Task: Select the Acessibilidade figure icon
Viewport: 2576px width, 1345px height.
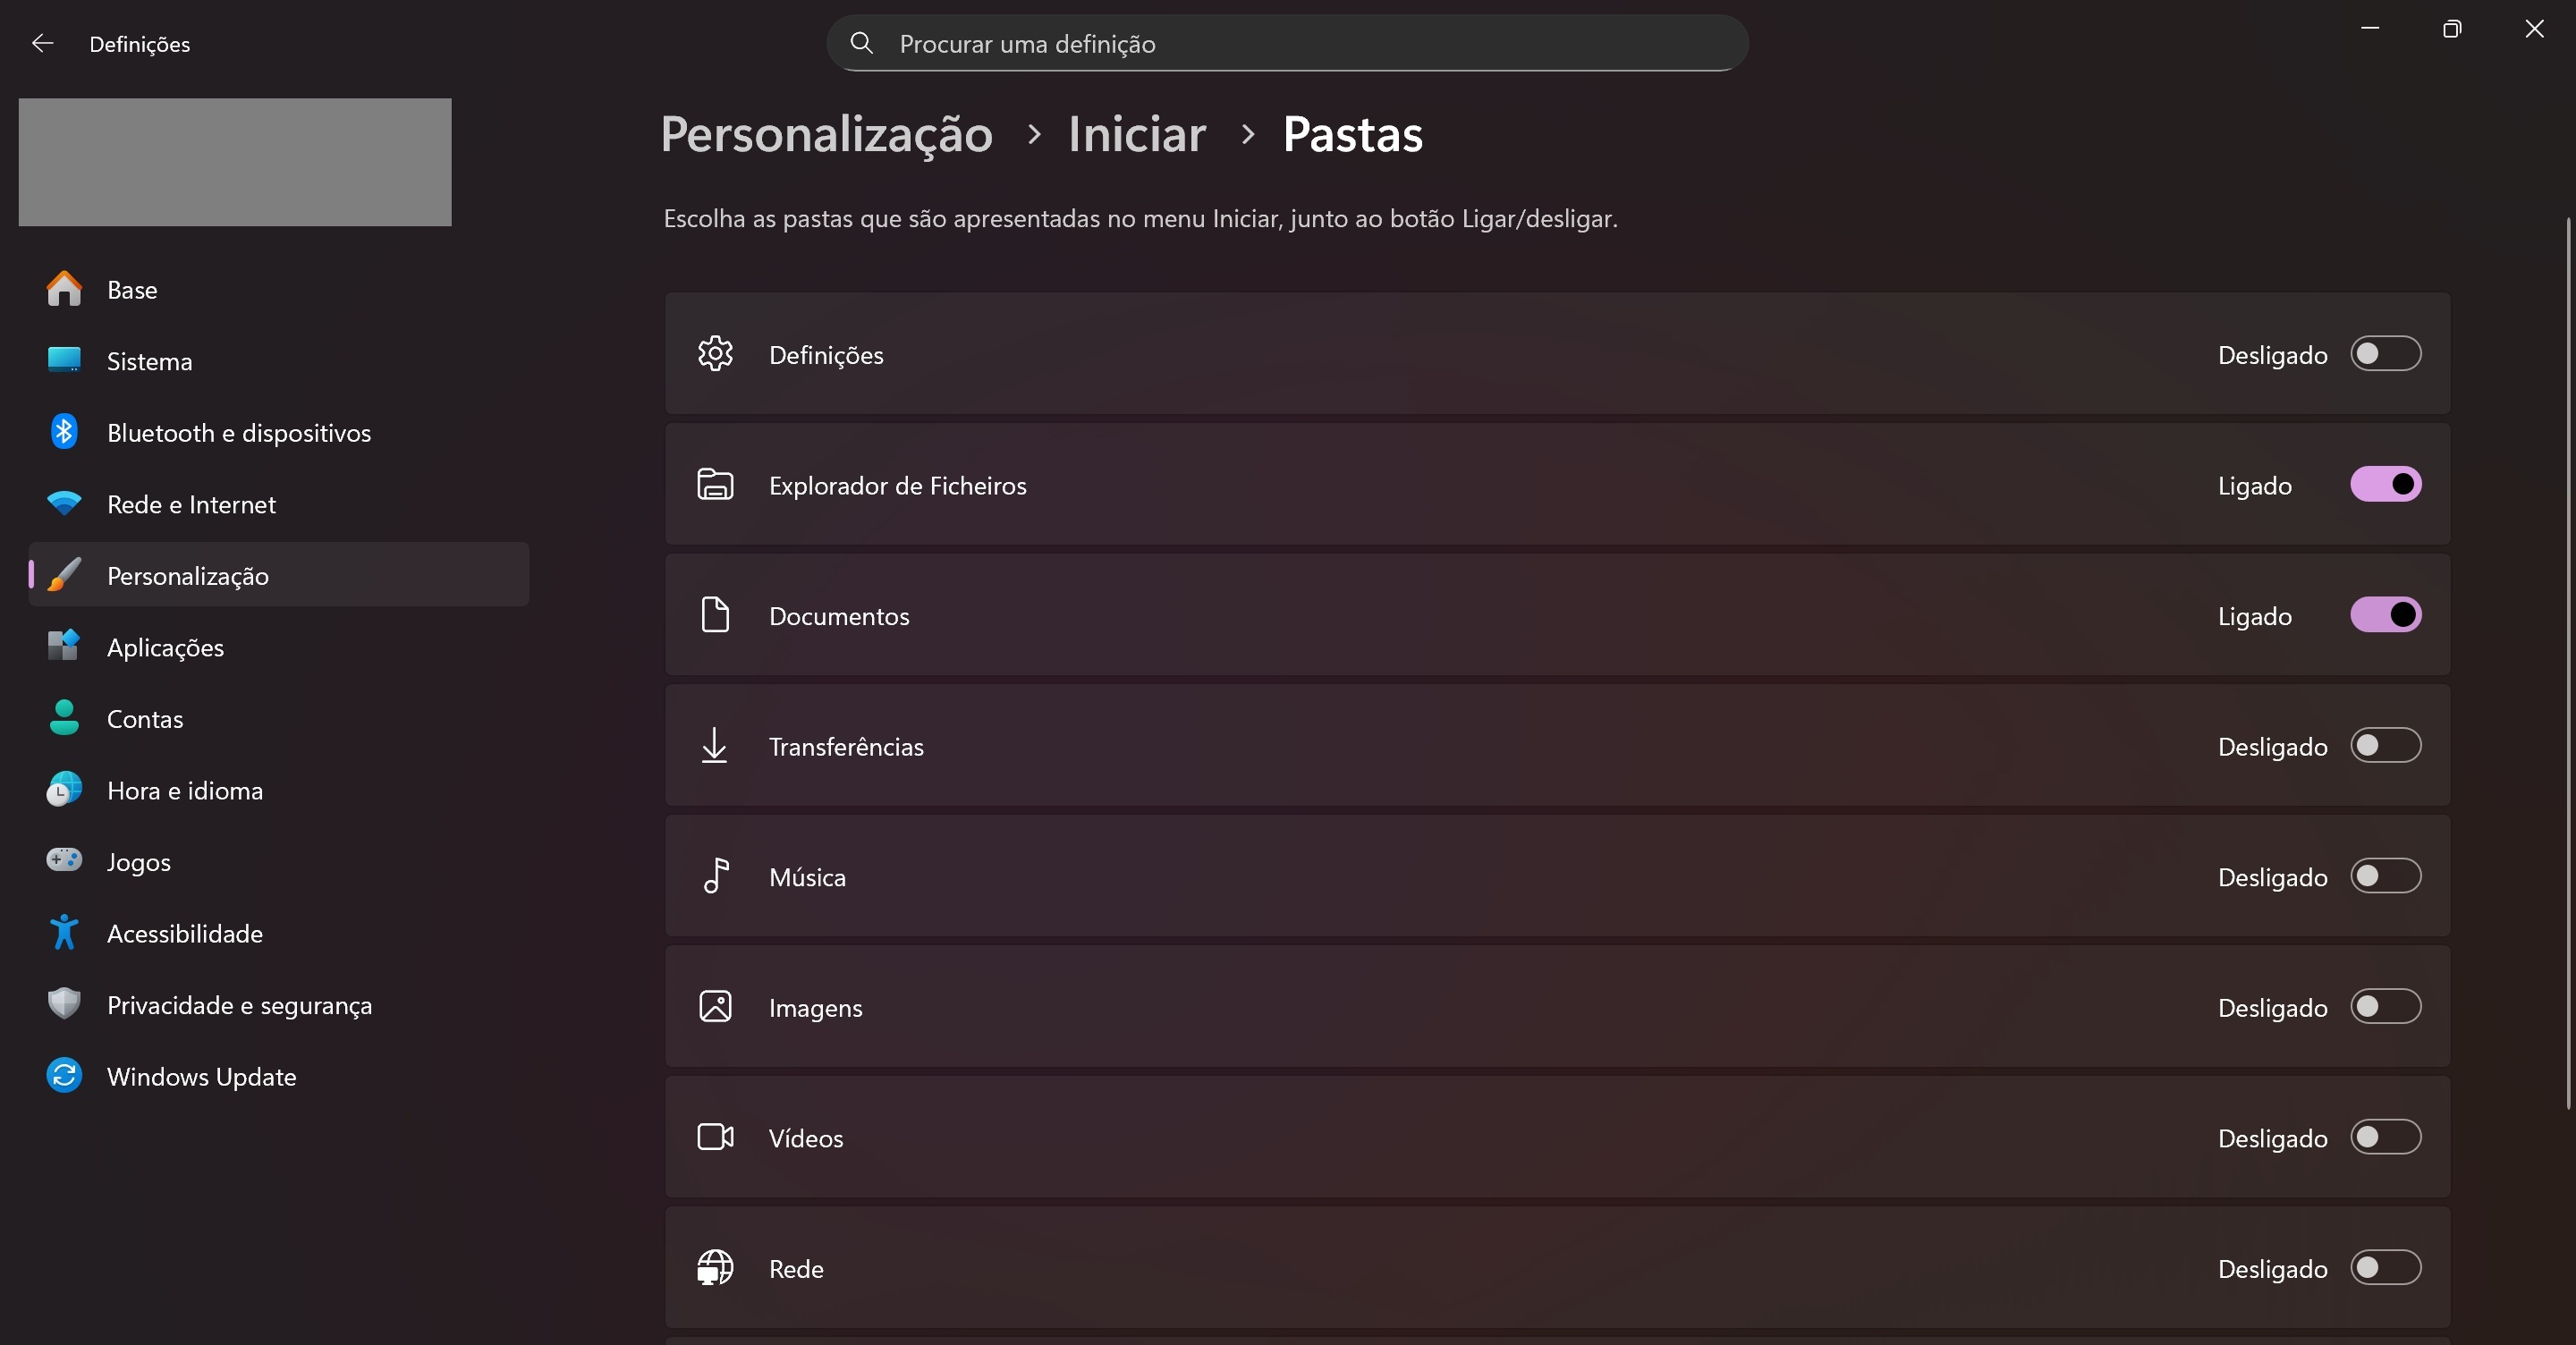Action: pos(64,932)
